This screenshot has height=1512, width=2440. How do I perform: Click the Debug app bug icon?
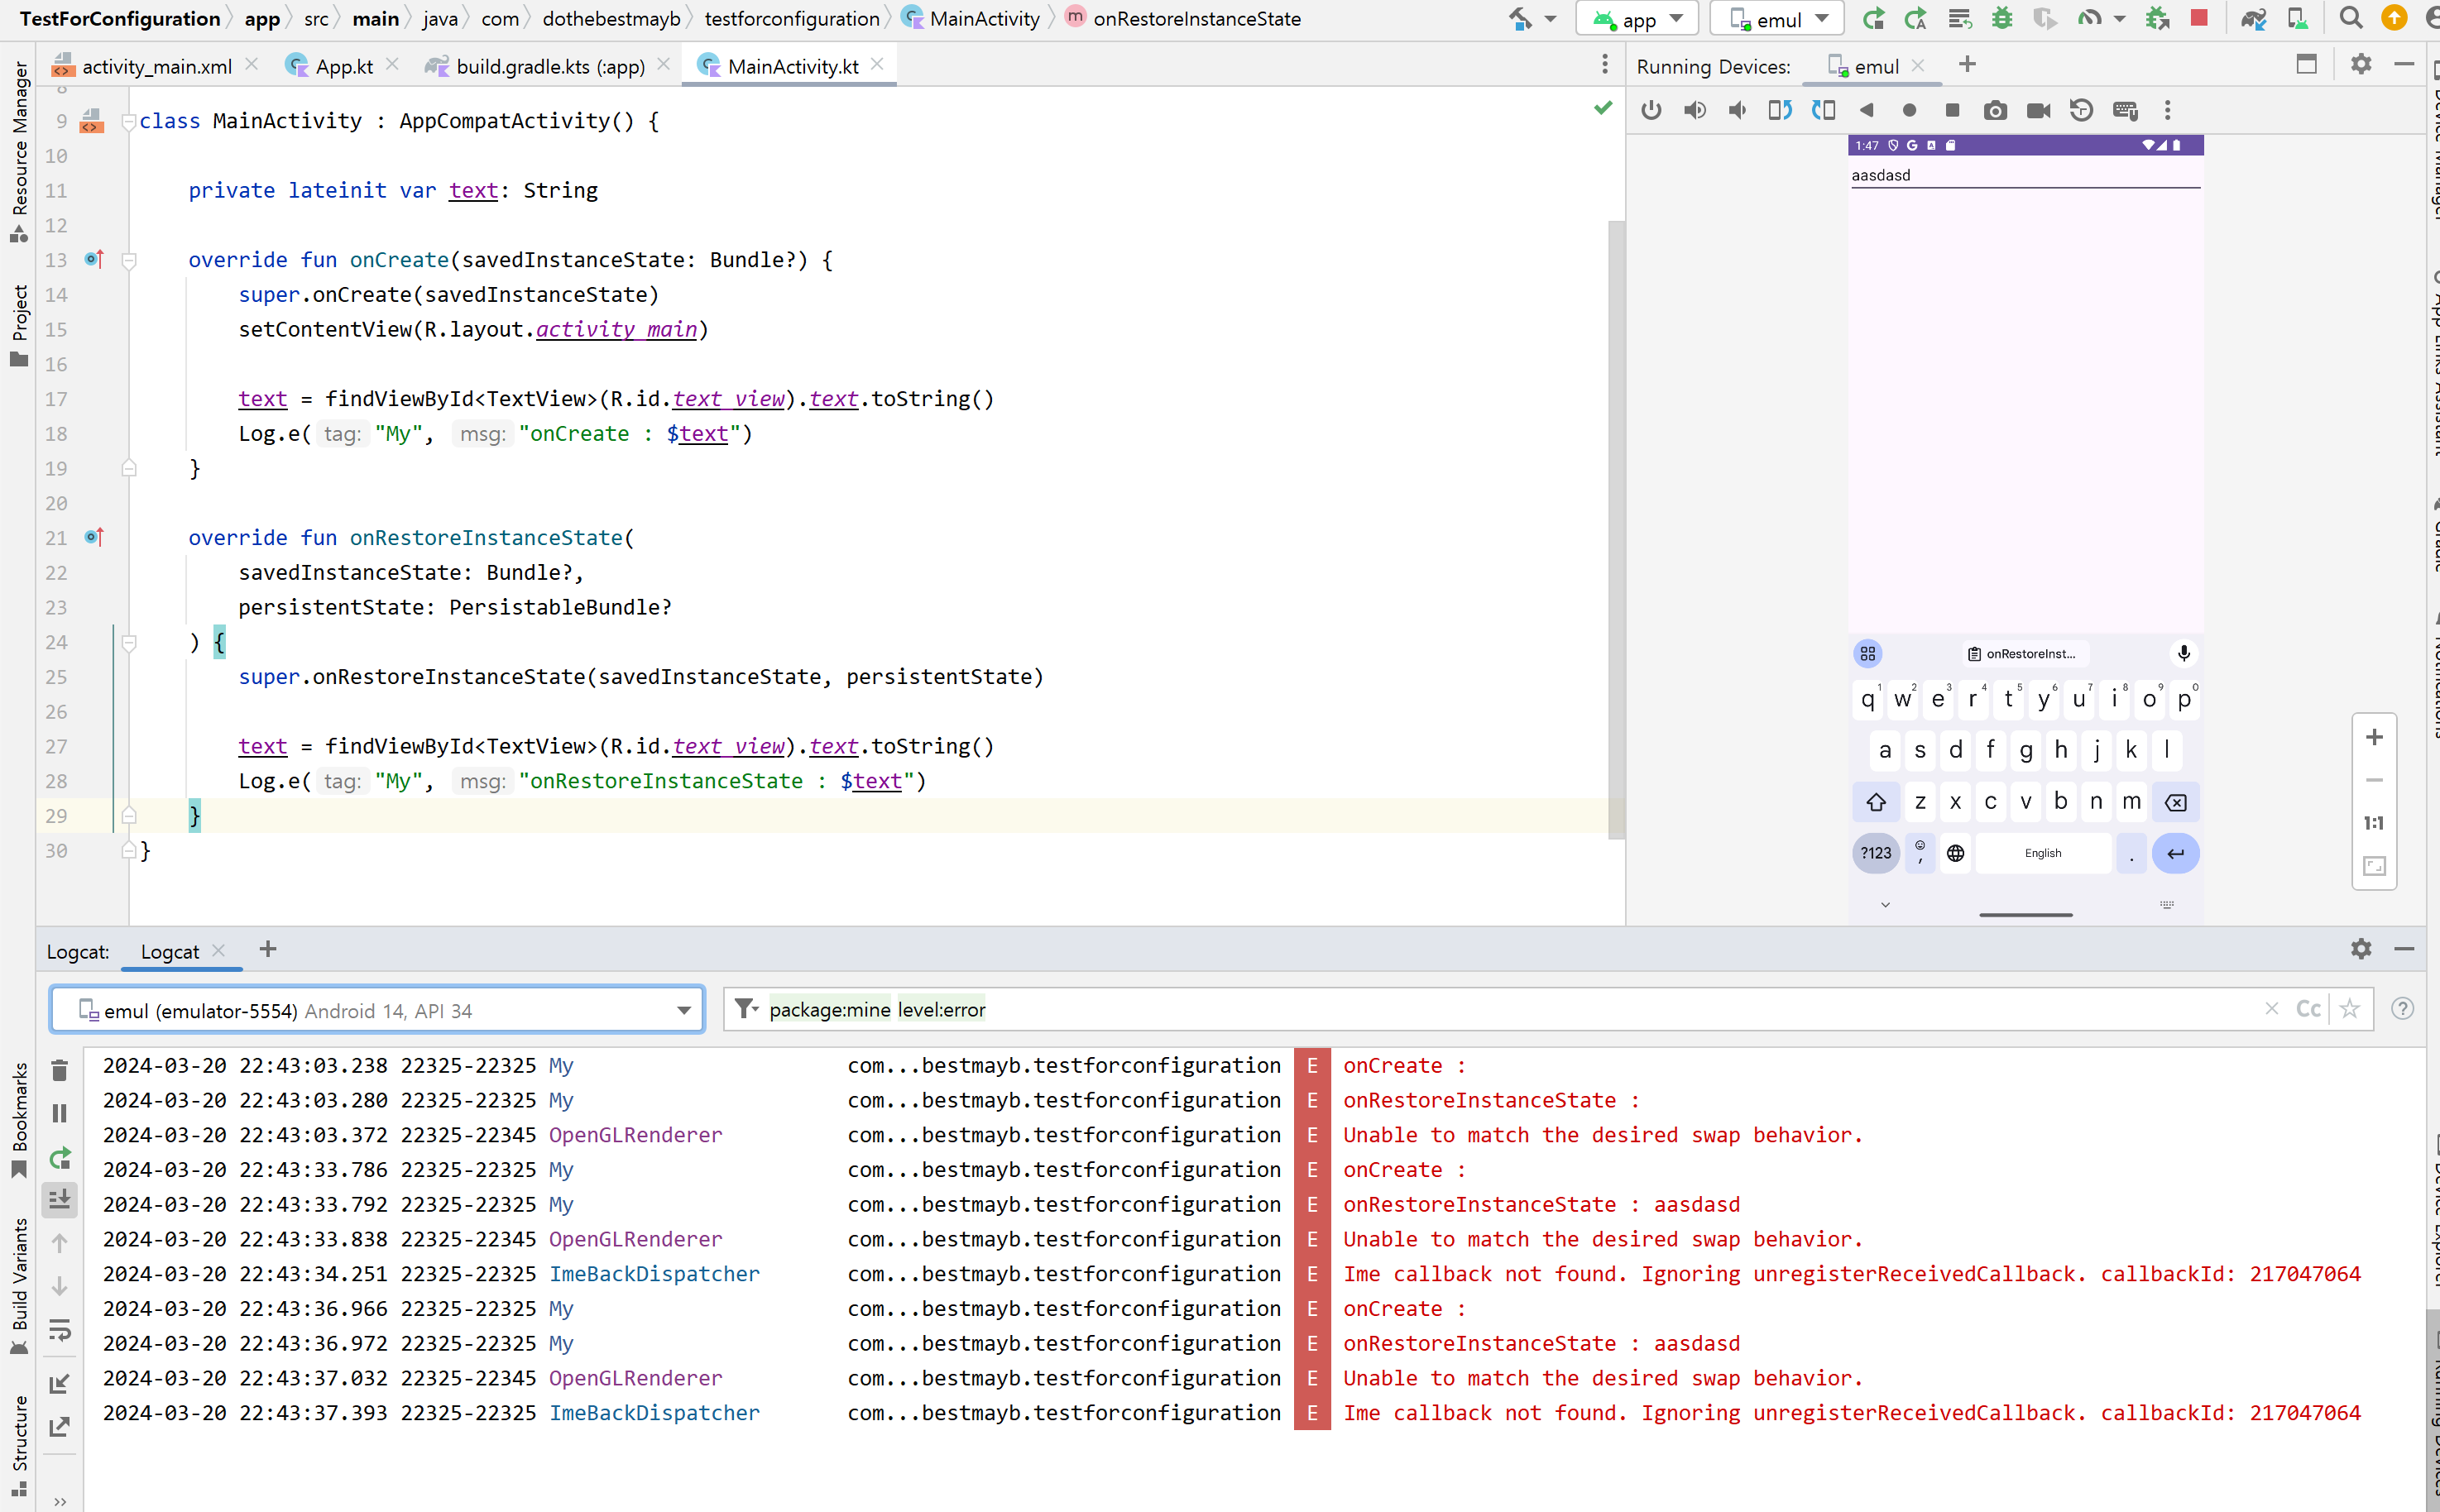[x=2001, y=18]
